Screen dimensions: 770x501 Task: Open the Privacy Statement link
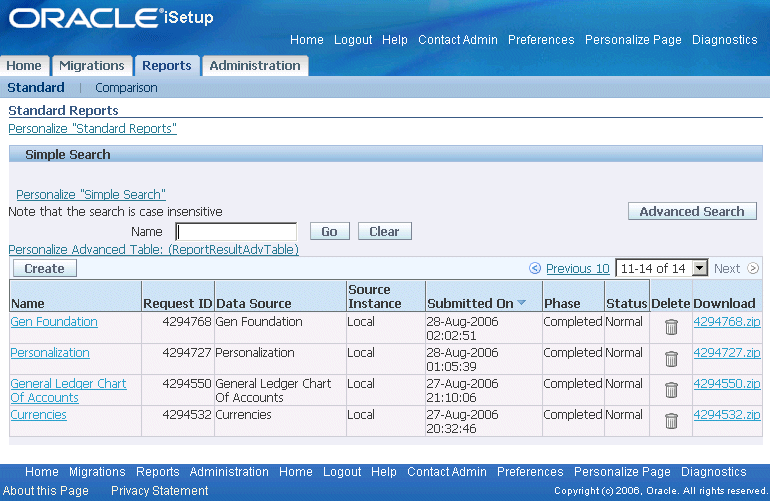[x=160, y=491]
